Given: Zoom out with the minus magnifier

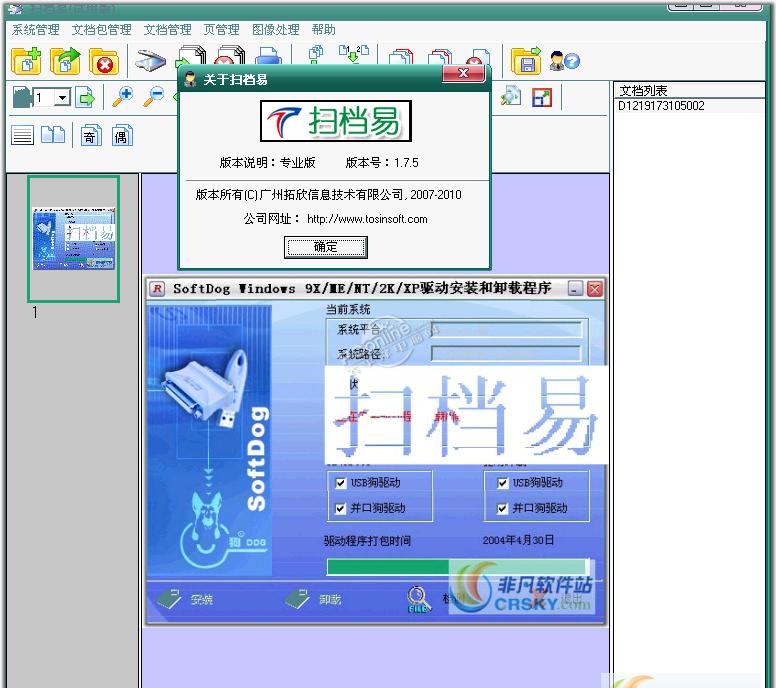Looking at the screenshot, I should 153,97.
